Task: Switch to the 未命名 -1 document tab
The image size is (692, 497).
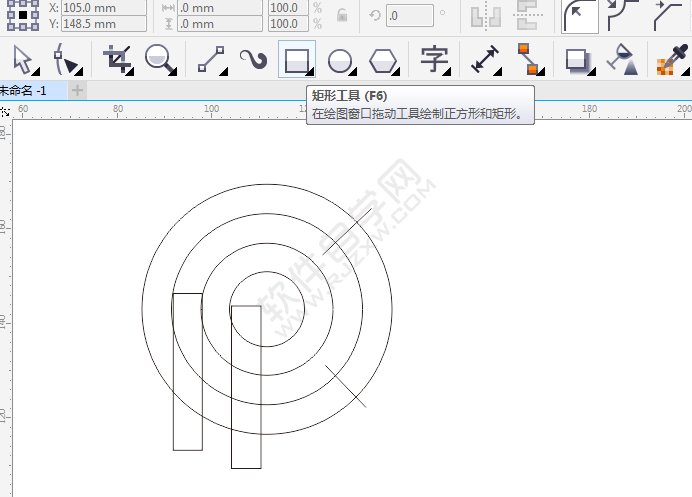Action: (30, 90)
